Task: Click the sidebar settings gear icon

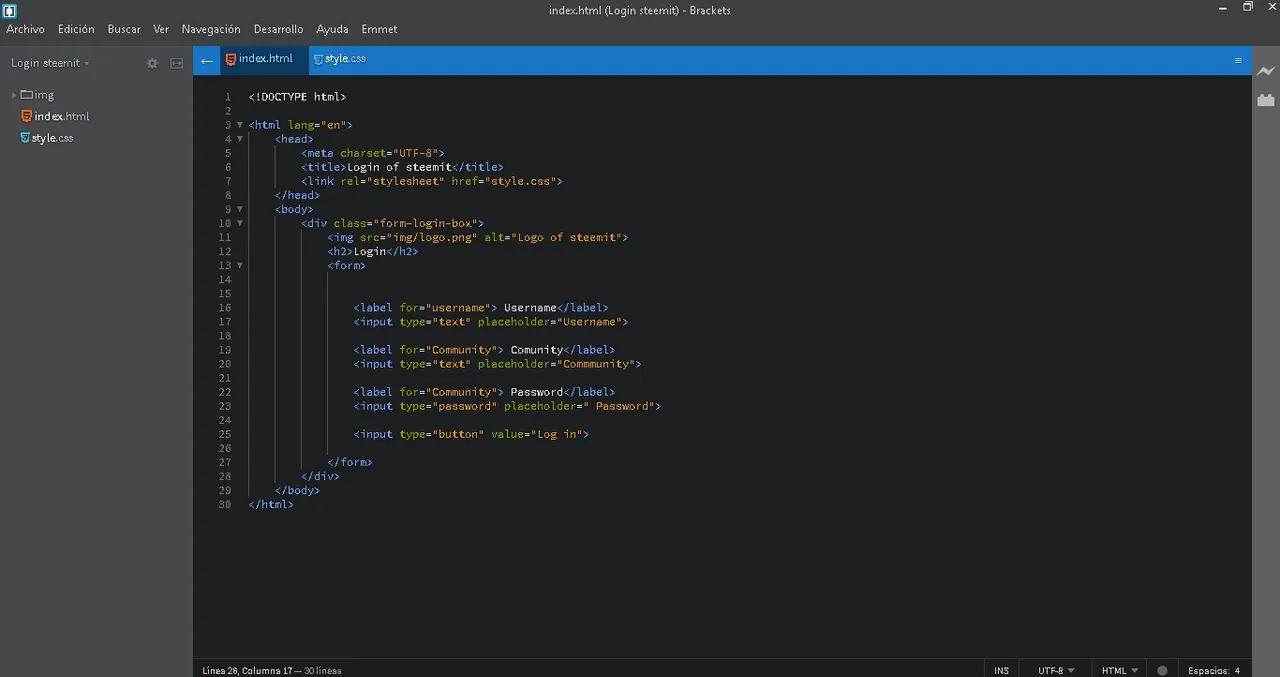Action: pos(152,63)
